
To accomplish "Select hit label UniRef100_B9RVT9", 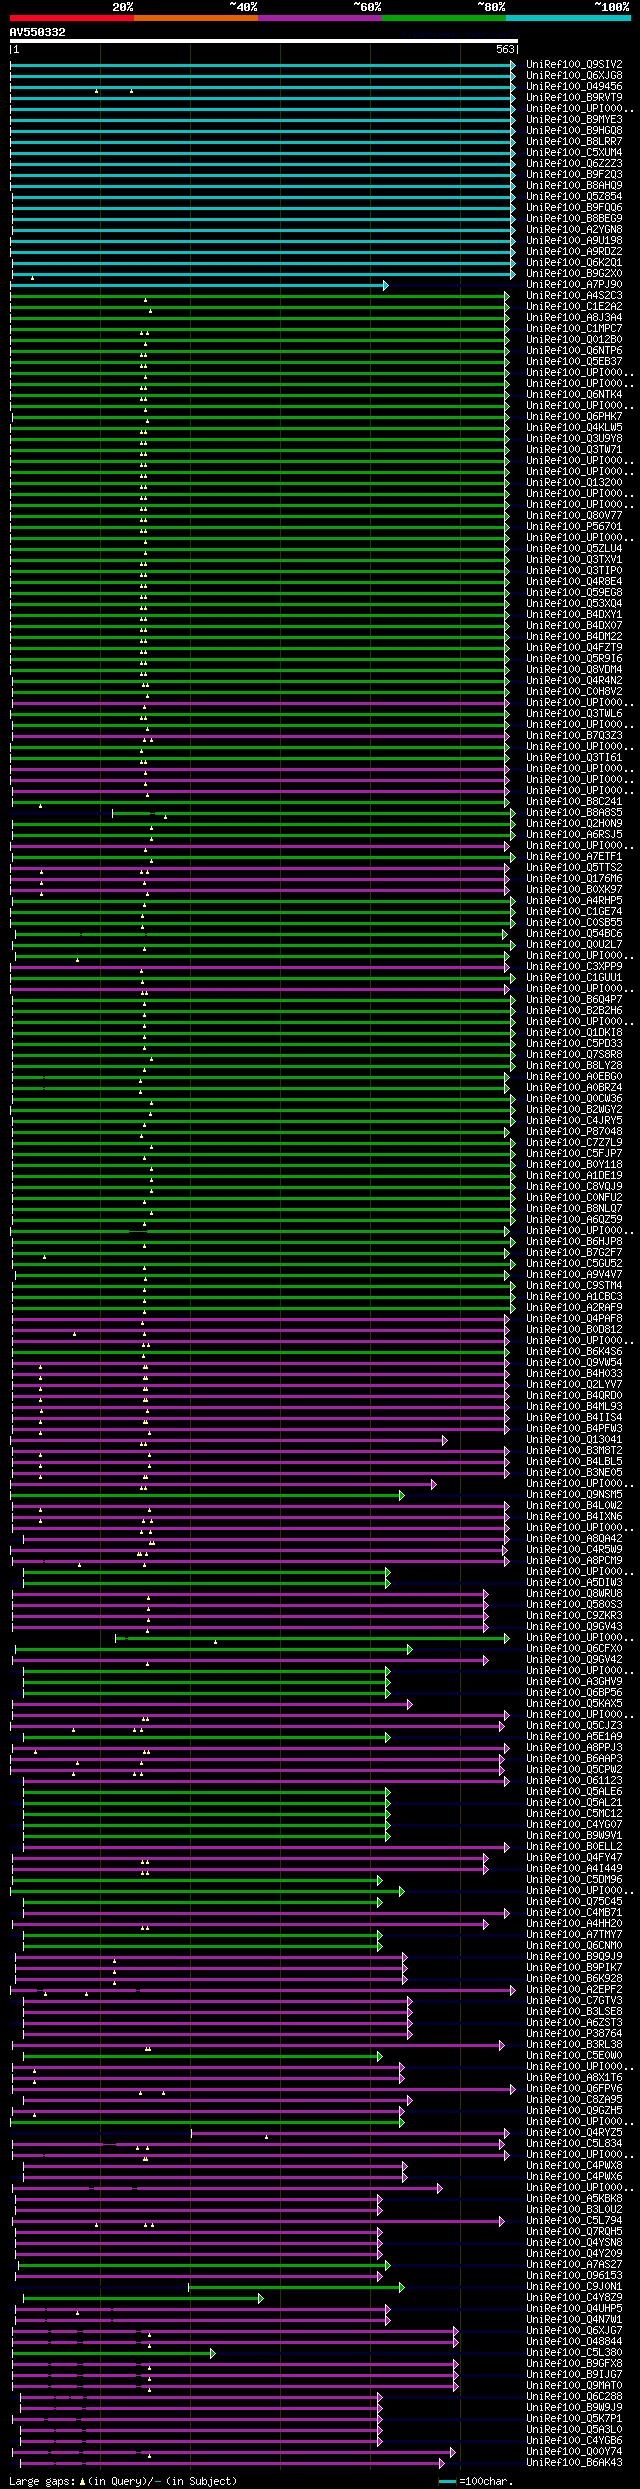I will [574, 97].
